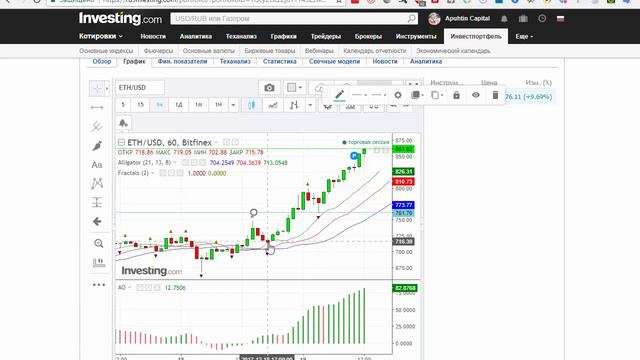Open the Теханализ main menu
Viewport: 640px width, 360px height.
point(241,36)
